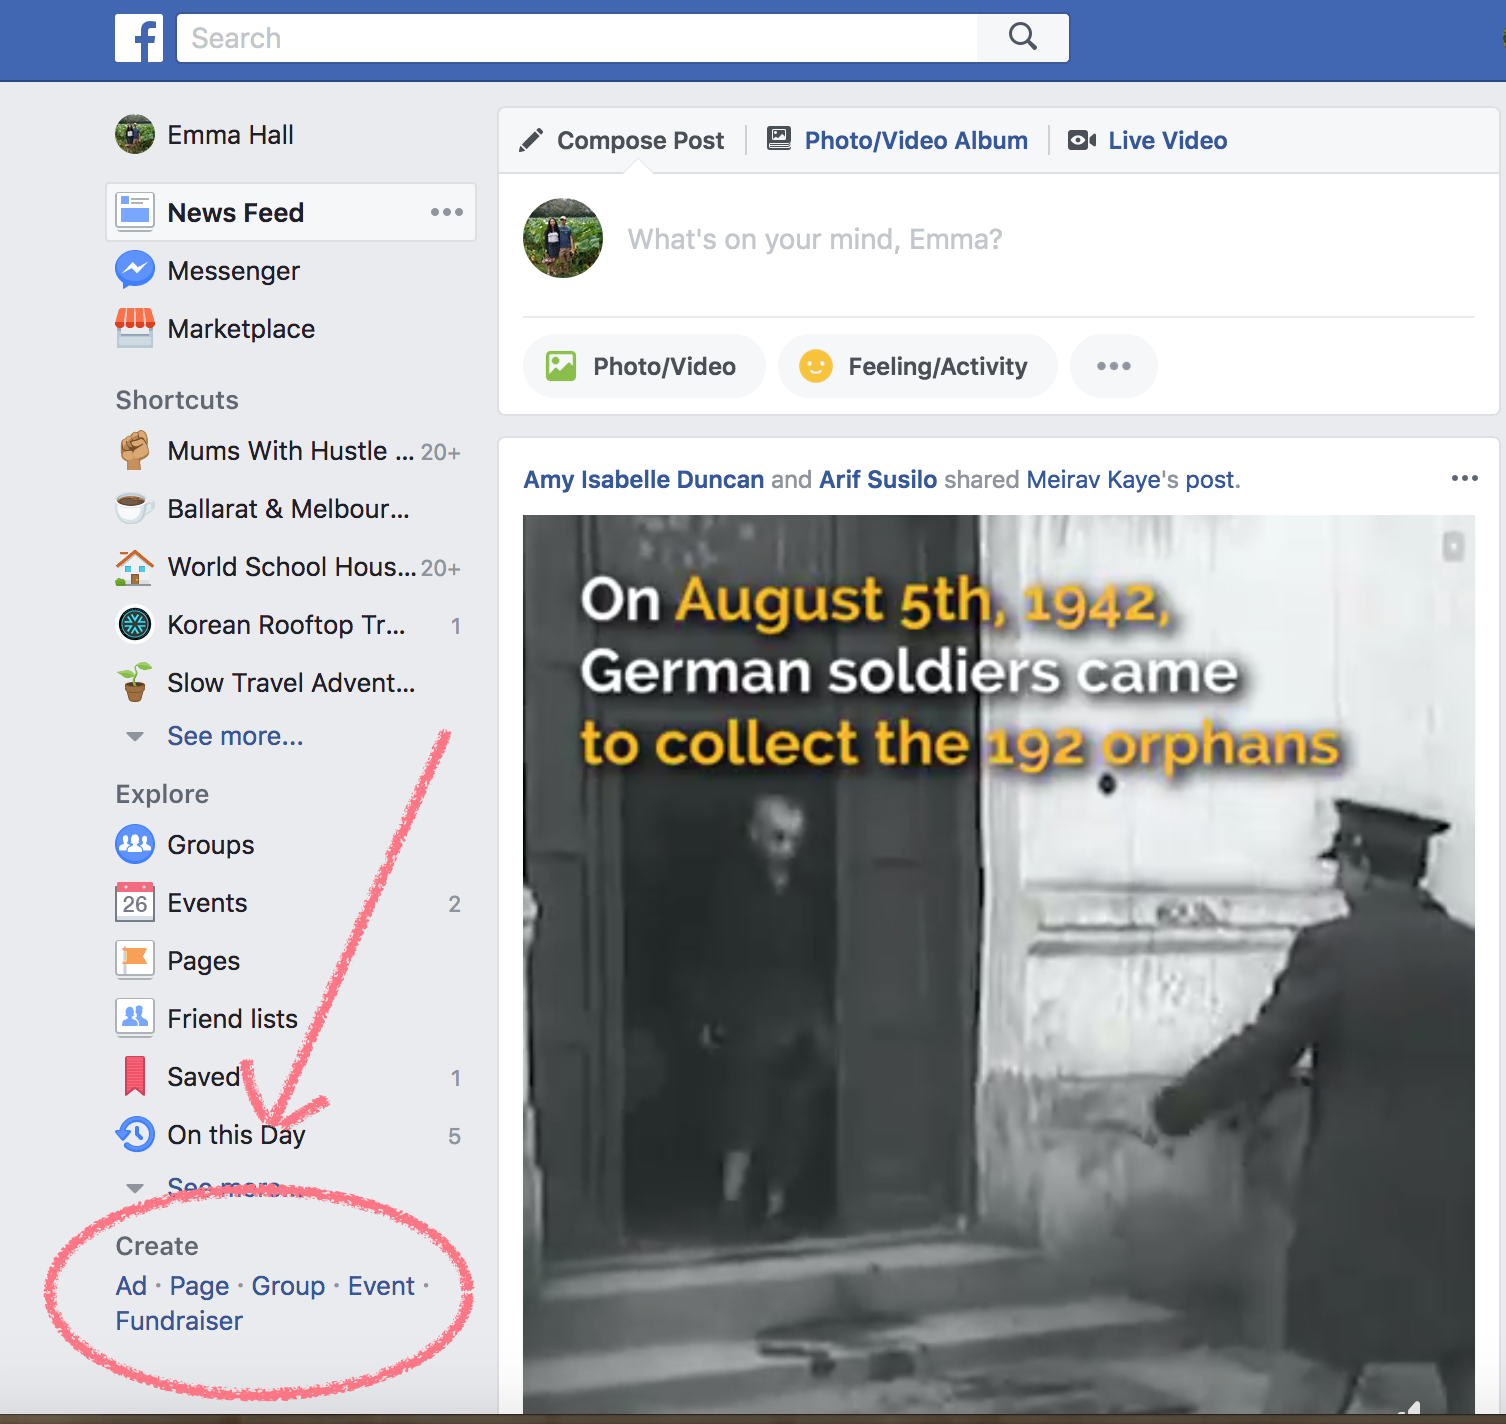The height and width of the screenshot is (1424, 1506).
Task: Focus the Search input field
Action: (577, 38)
